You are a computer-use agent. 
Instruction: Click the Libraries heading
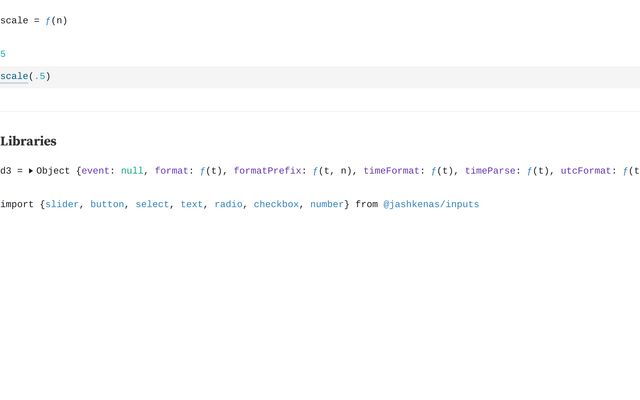28,141
